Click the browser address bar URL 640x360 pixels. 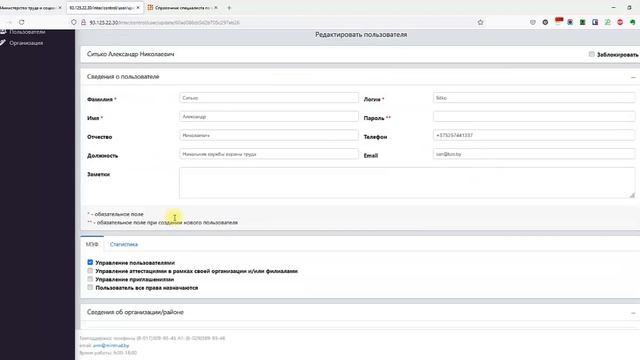click(x=164, y=22)
